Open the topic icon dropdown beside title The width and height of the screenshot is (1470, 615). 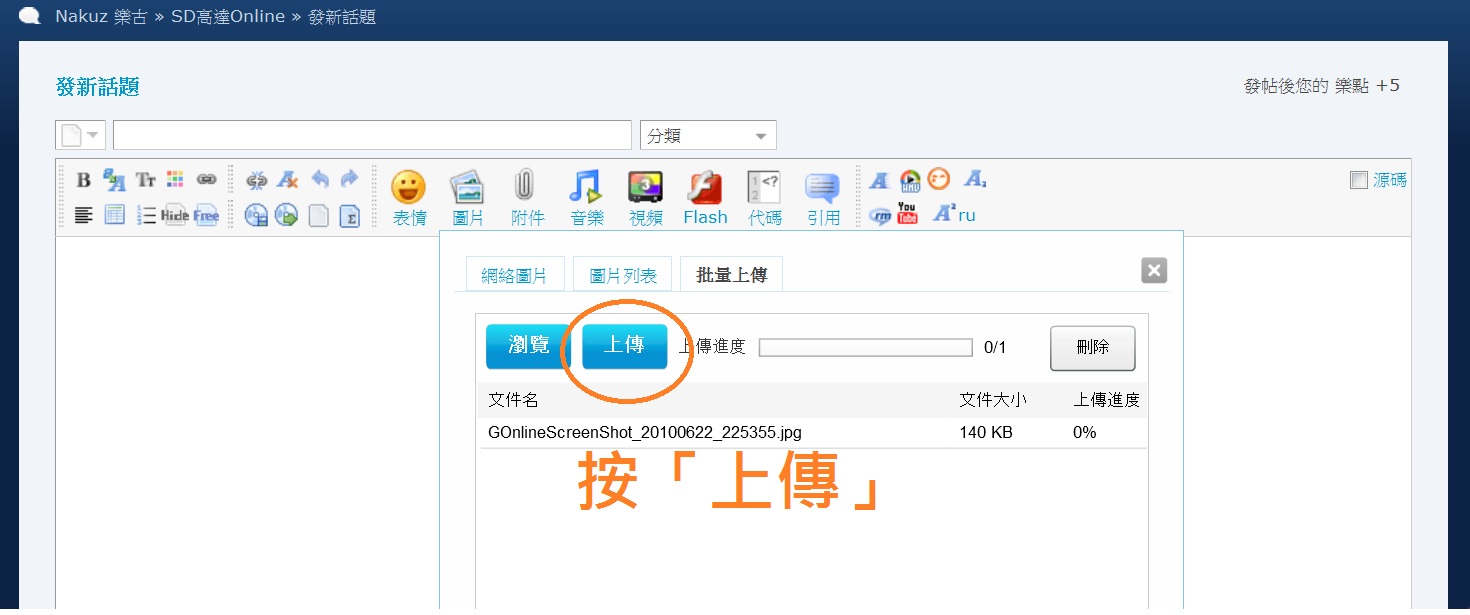coord(81,136)
